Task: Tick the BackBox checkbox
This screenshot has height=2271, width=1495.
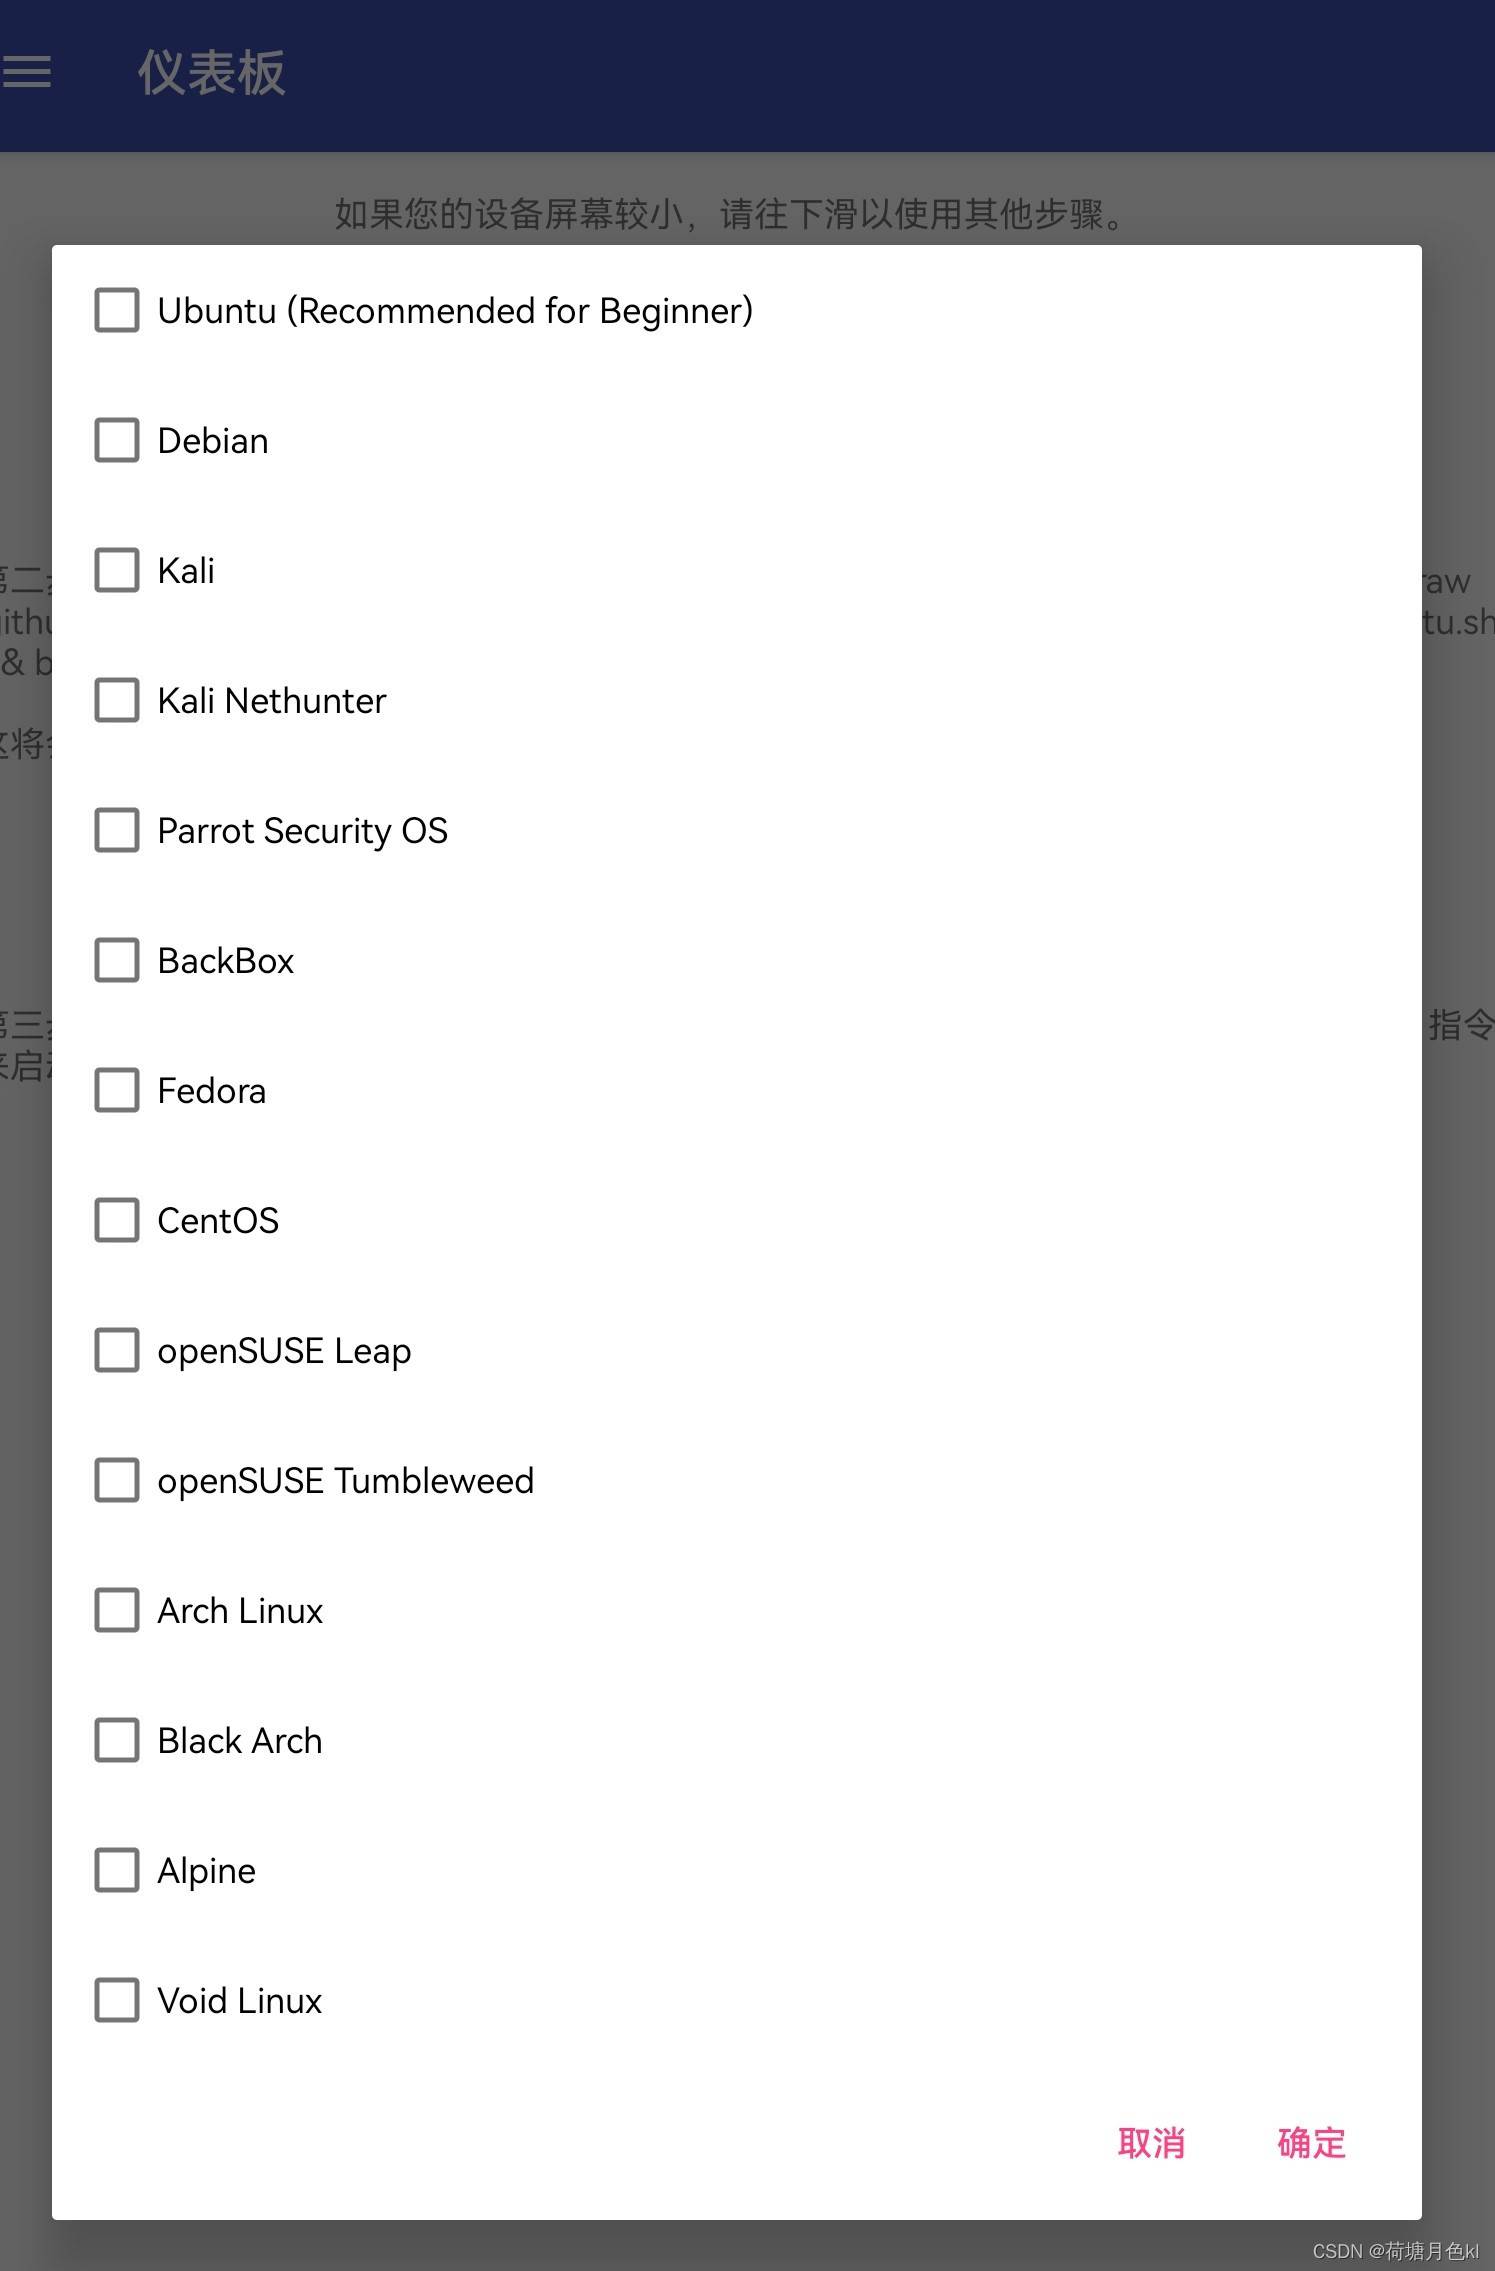Action: 117,960
